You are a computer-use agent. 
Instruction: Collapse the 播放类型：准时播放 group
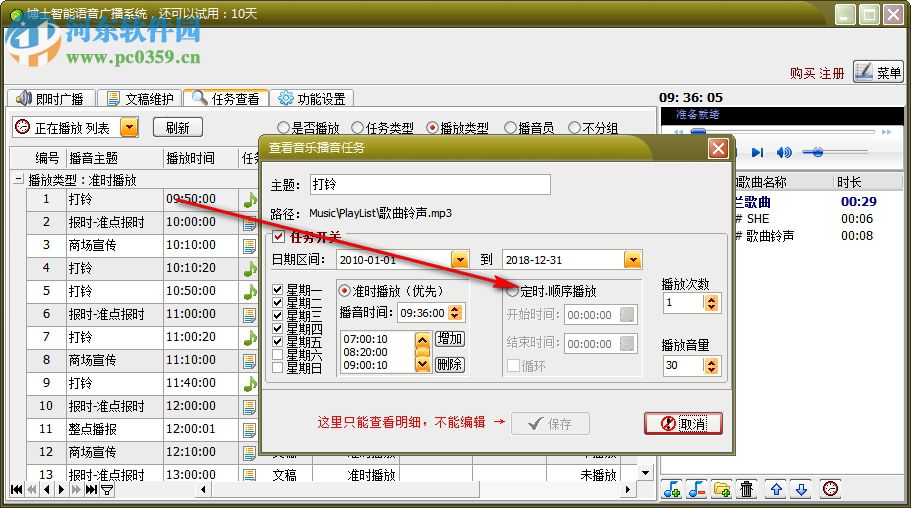[19, 180]
